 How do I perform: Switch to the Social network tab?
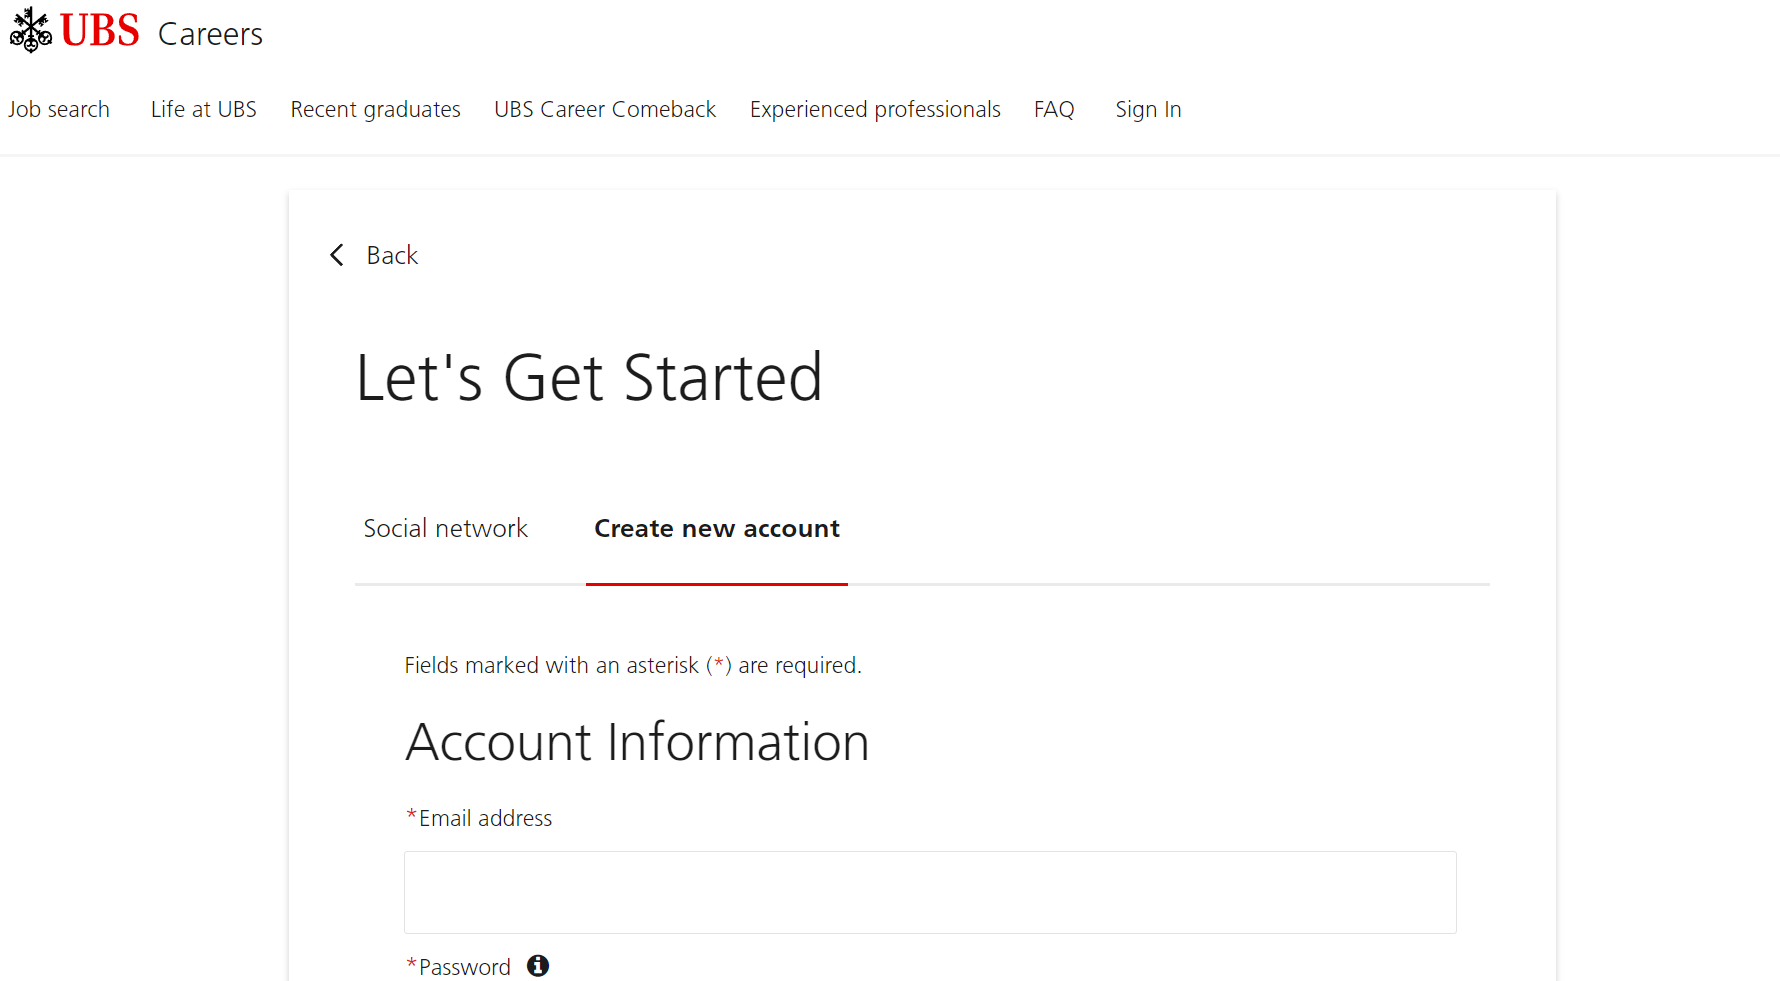446,528
